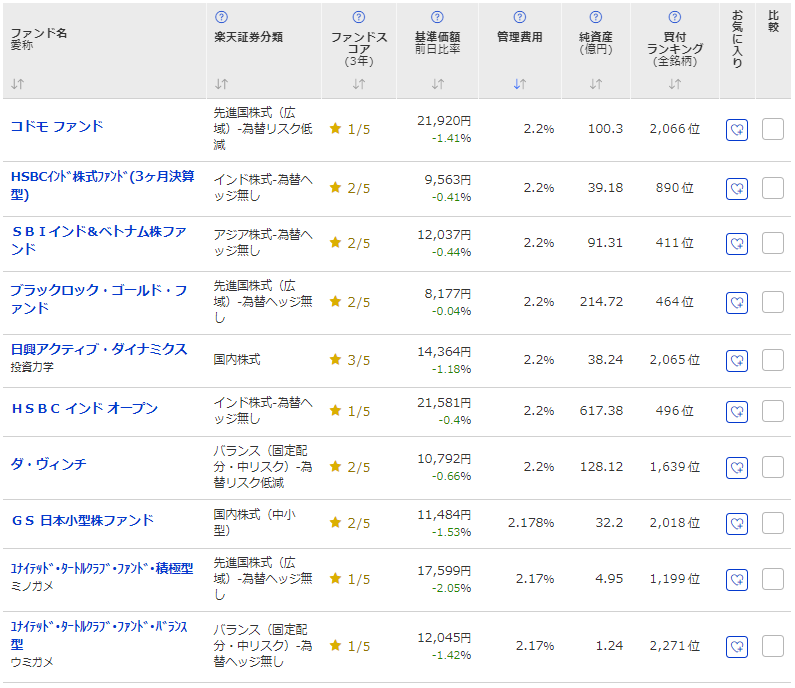Open ユナイテッド・タートルクラブ・ファンド・バランス型 link
This screenshot has height=688, width=795.
pyautogui.click(x=99, y=635)
